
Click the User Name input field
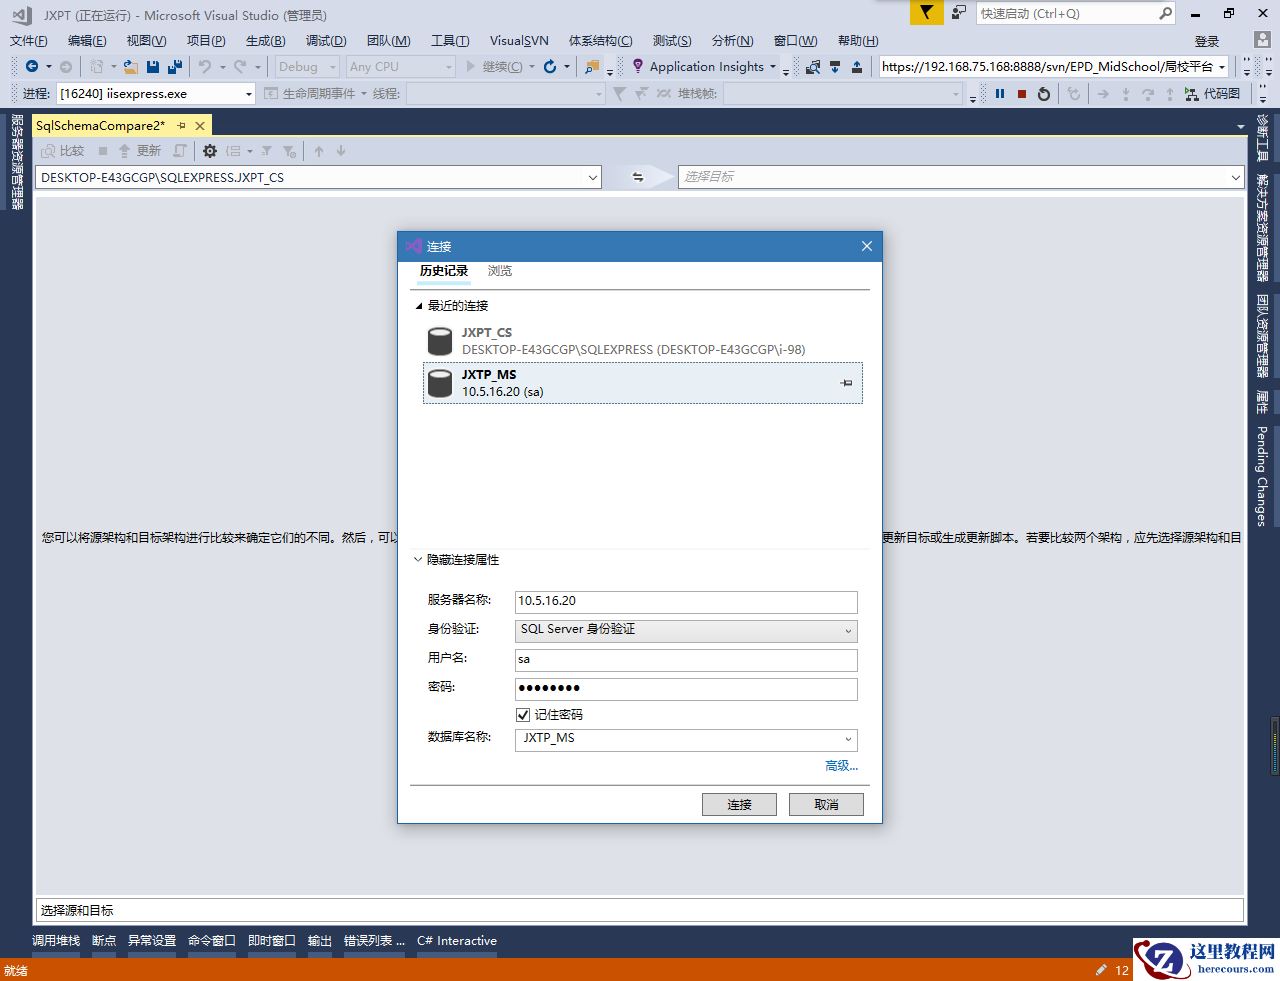(x=687, y=660)
